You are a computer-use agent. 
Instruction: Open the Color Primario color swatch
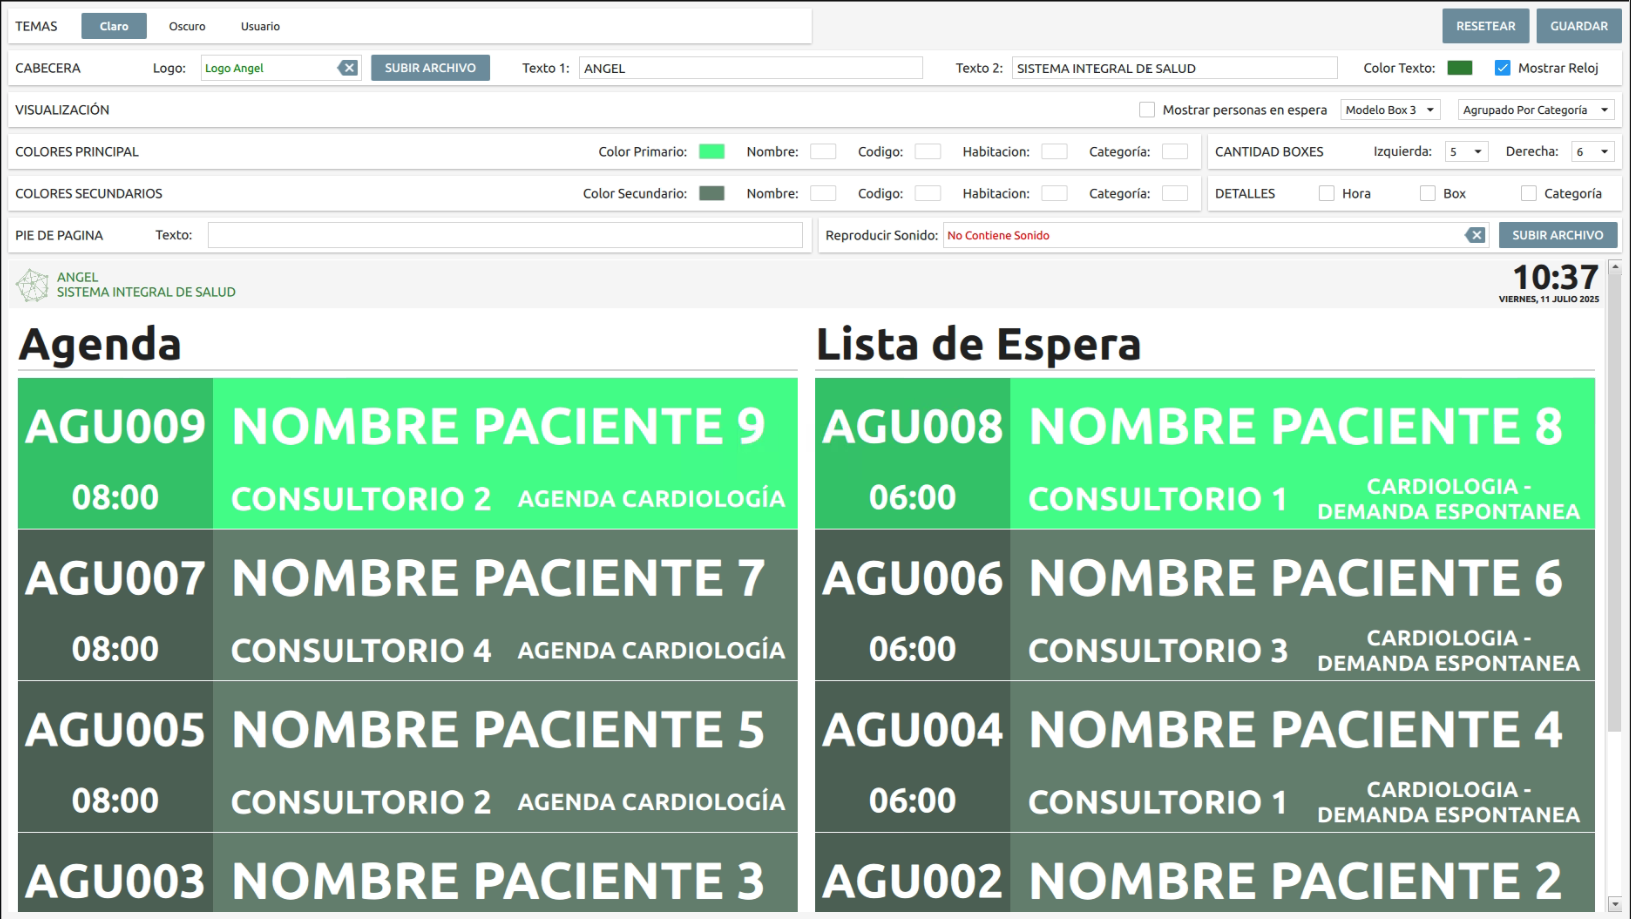(711, 151)
